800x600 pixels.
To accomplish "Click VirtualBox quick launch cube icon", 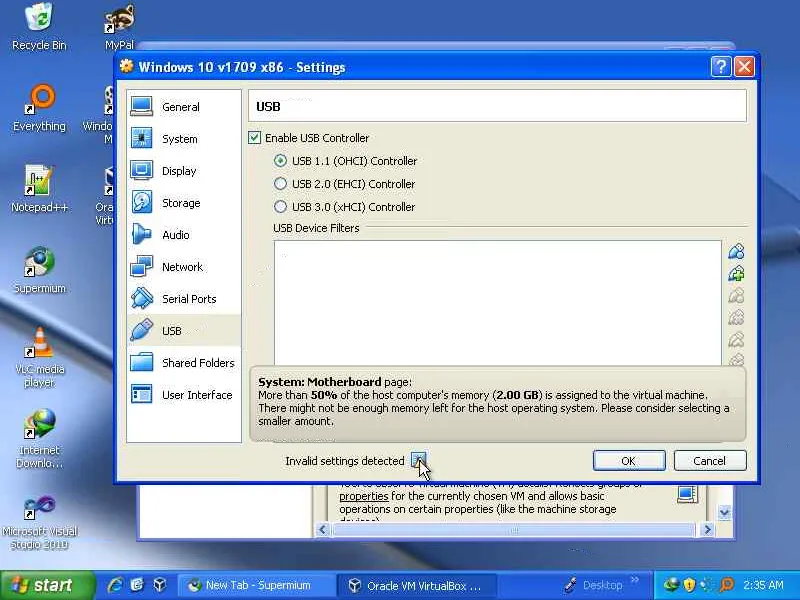I will [x=160, y=585].
